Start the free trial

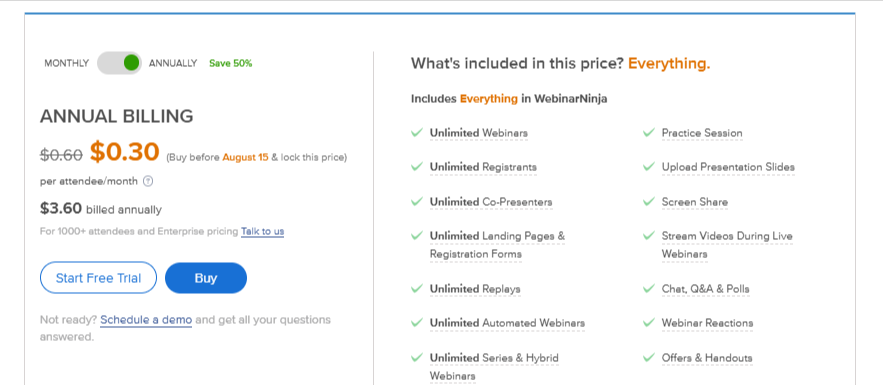click(98, 277)
